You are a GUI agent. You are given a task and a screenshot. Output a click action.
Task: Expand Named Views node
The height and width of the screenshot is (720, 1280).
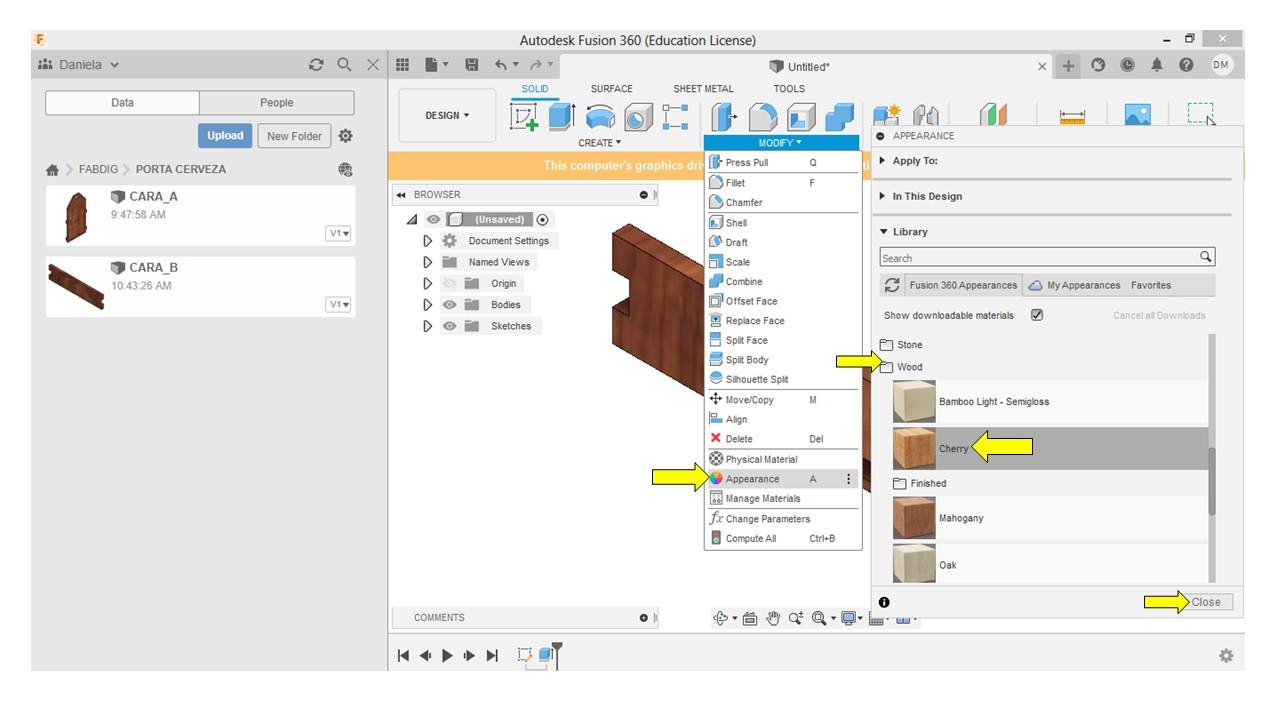[x=428, y=262]
